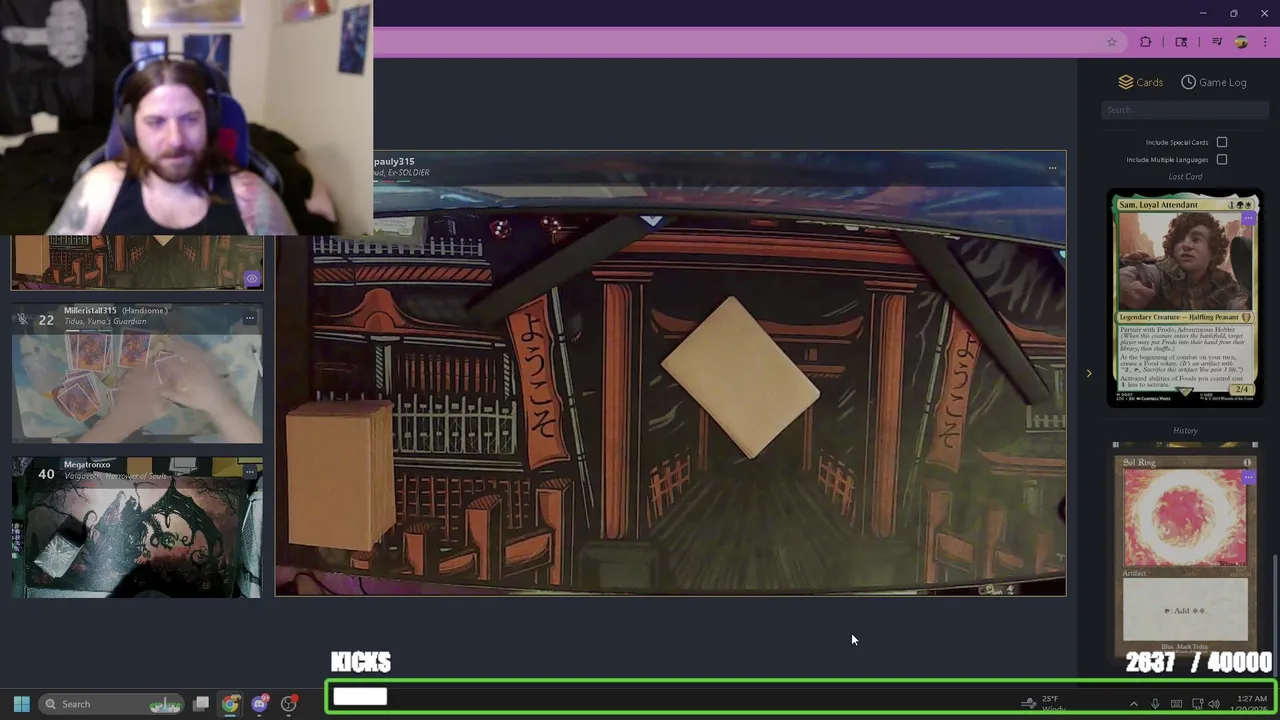This screenshot has width=1280, height=720.
Task: Adjust Milleristall315's life total 22
Action: (x=46, y=320)
